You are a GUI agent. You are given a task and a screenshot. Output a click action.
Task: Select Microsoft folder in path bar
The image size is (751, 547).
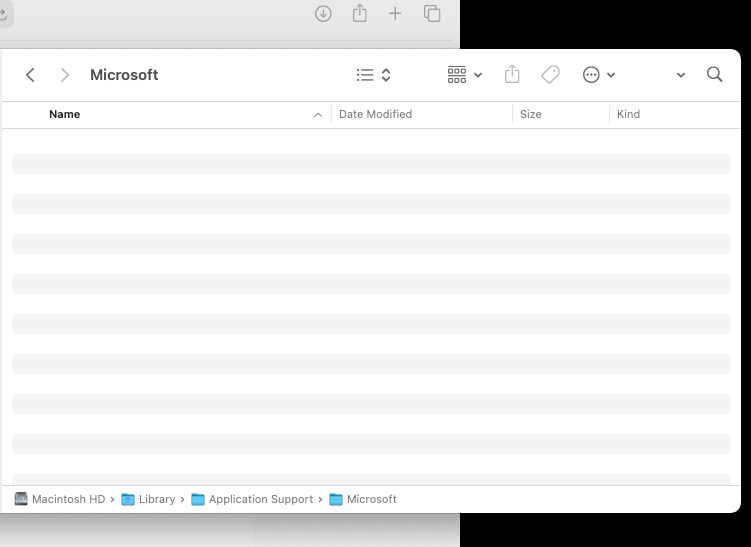pos(363,499)
